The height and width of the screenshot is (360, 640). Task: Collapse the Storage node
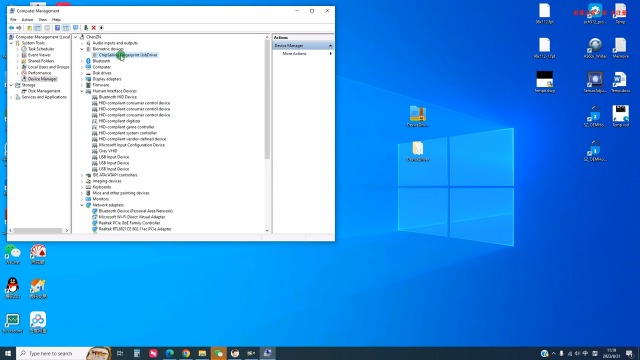(x=11, y=85)
